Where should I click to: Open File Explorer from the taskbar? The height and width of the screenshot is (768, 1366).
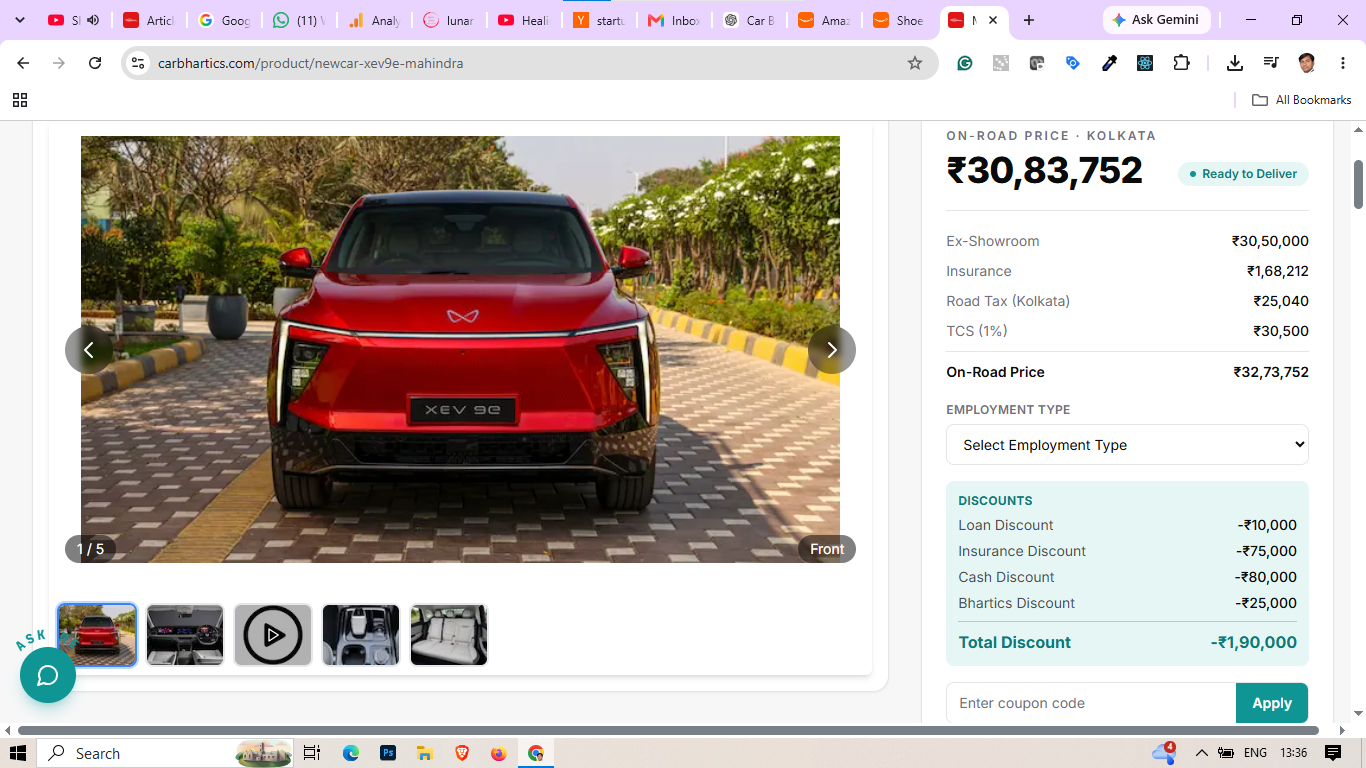[x=424, y=753]
